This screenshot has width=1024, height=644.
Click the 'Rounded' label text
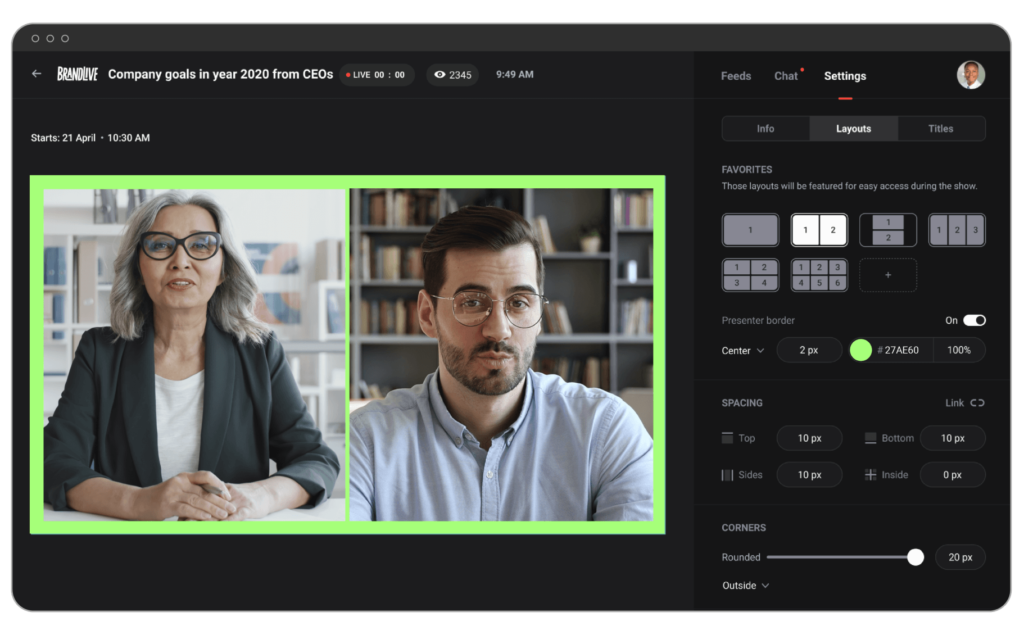741,557
